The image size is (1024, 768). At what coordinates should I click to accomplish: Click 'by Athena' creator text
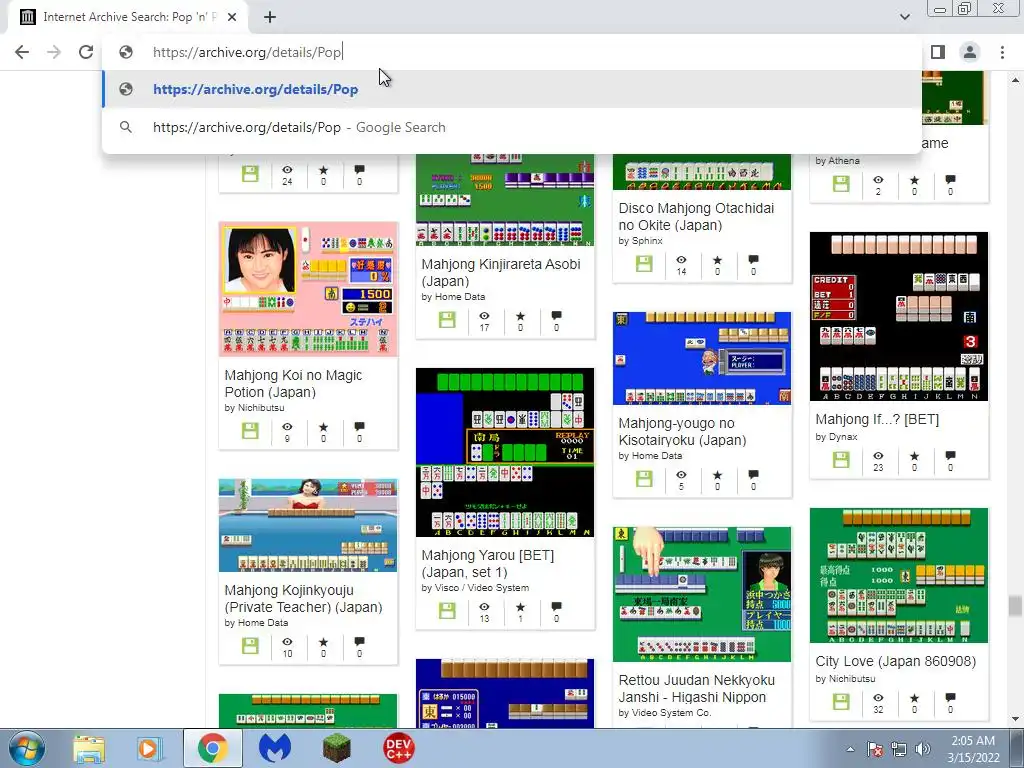pos(837,161)
